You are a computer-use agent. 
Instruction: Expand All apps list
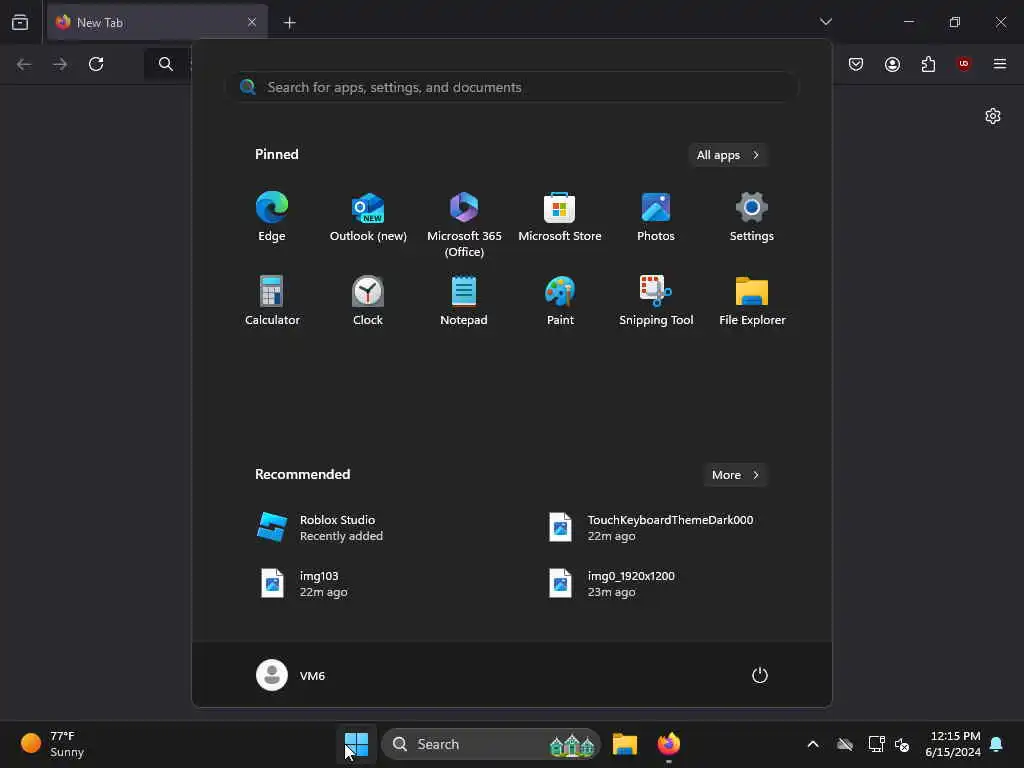click(728, 155)
